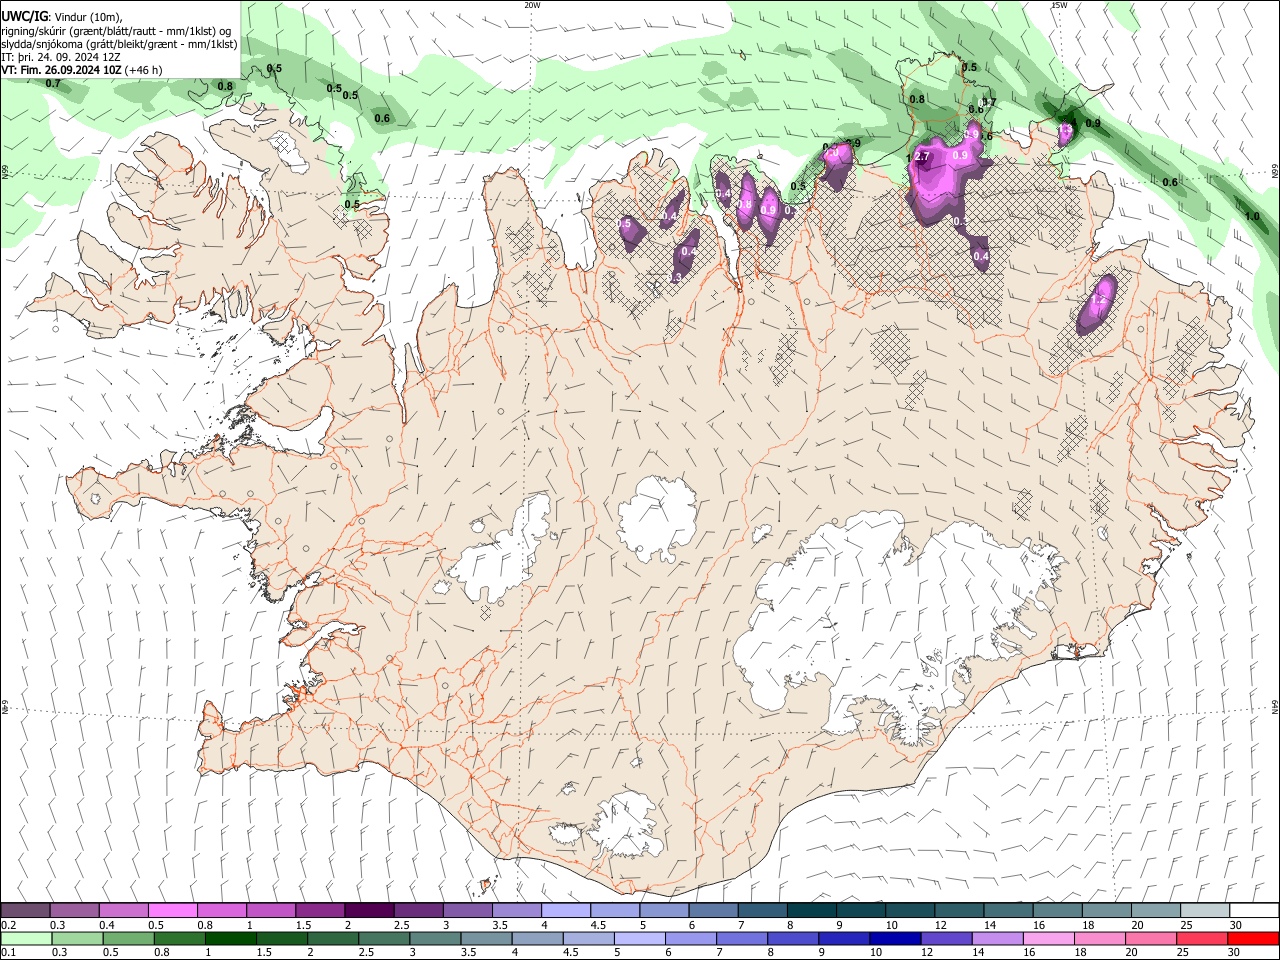Pick the periwinkle swatch between 6 and 7 on lower scale

coord(691,939)
